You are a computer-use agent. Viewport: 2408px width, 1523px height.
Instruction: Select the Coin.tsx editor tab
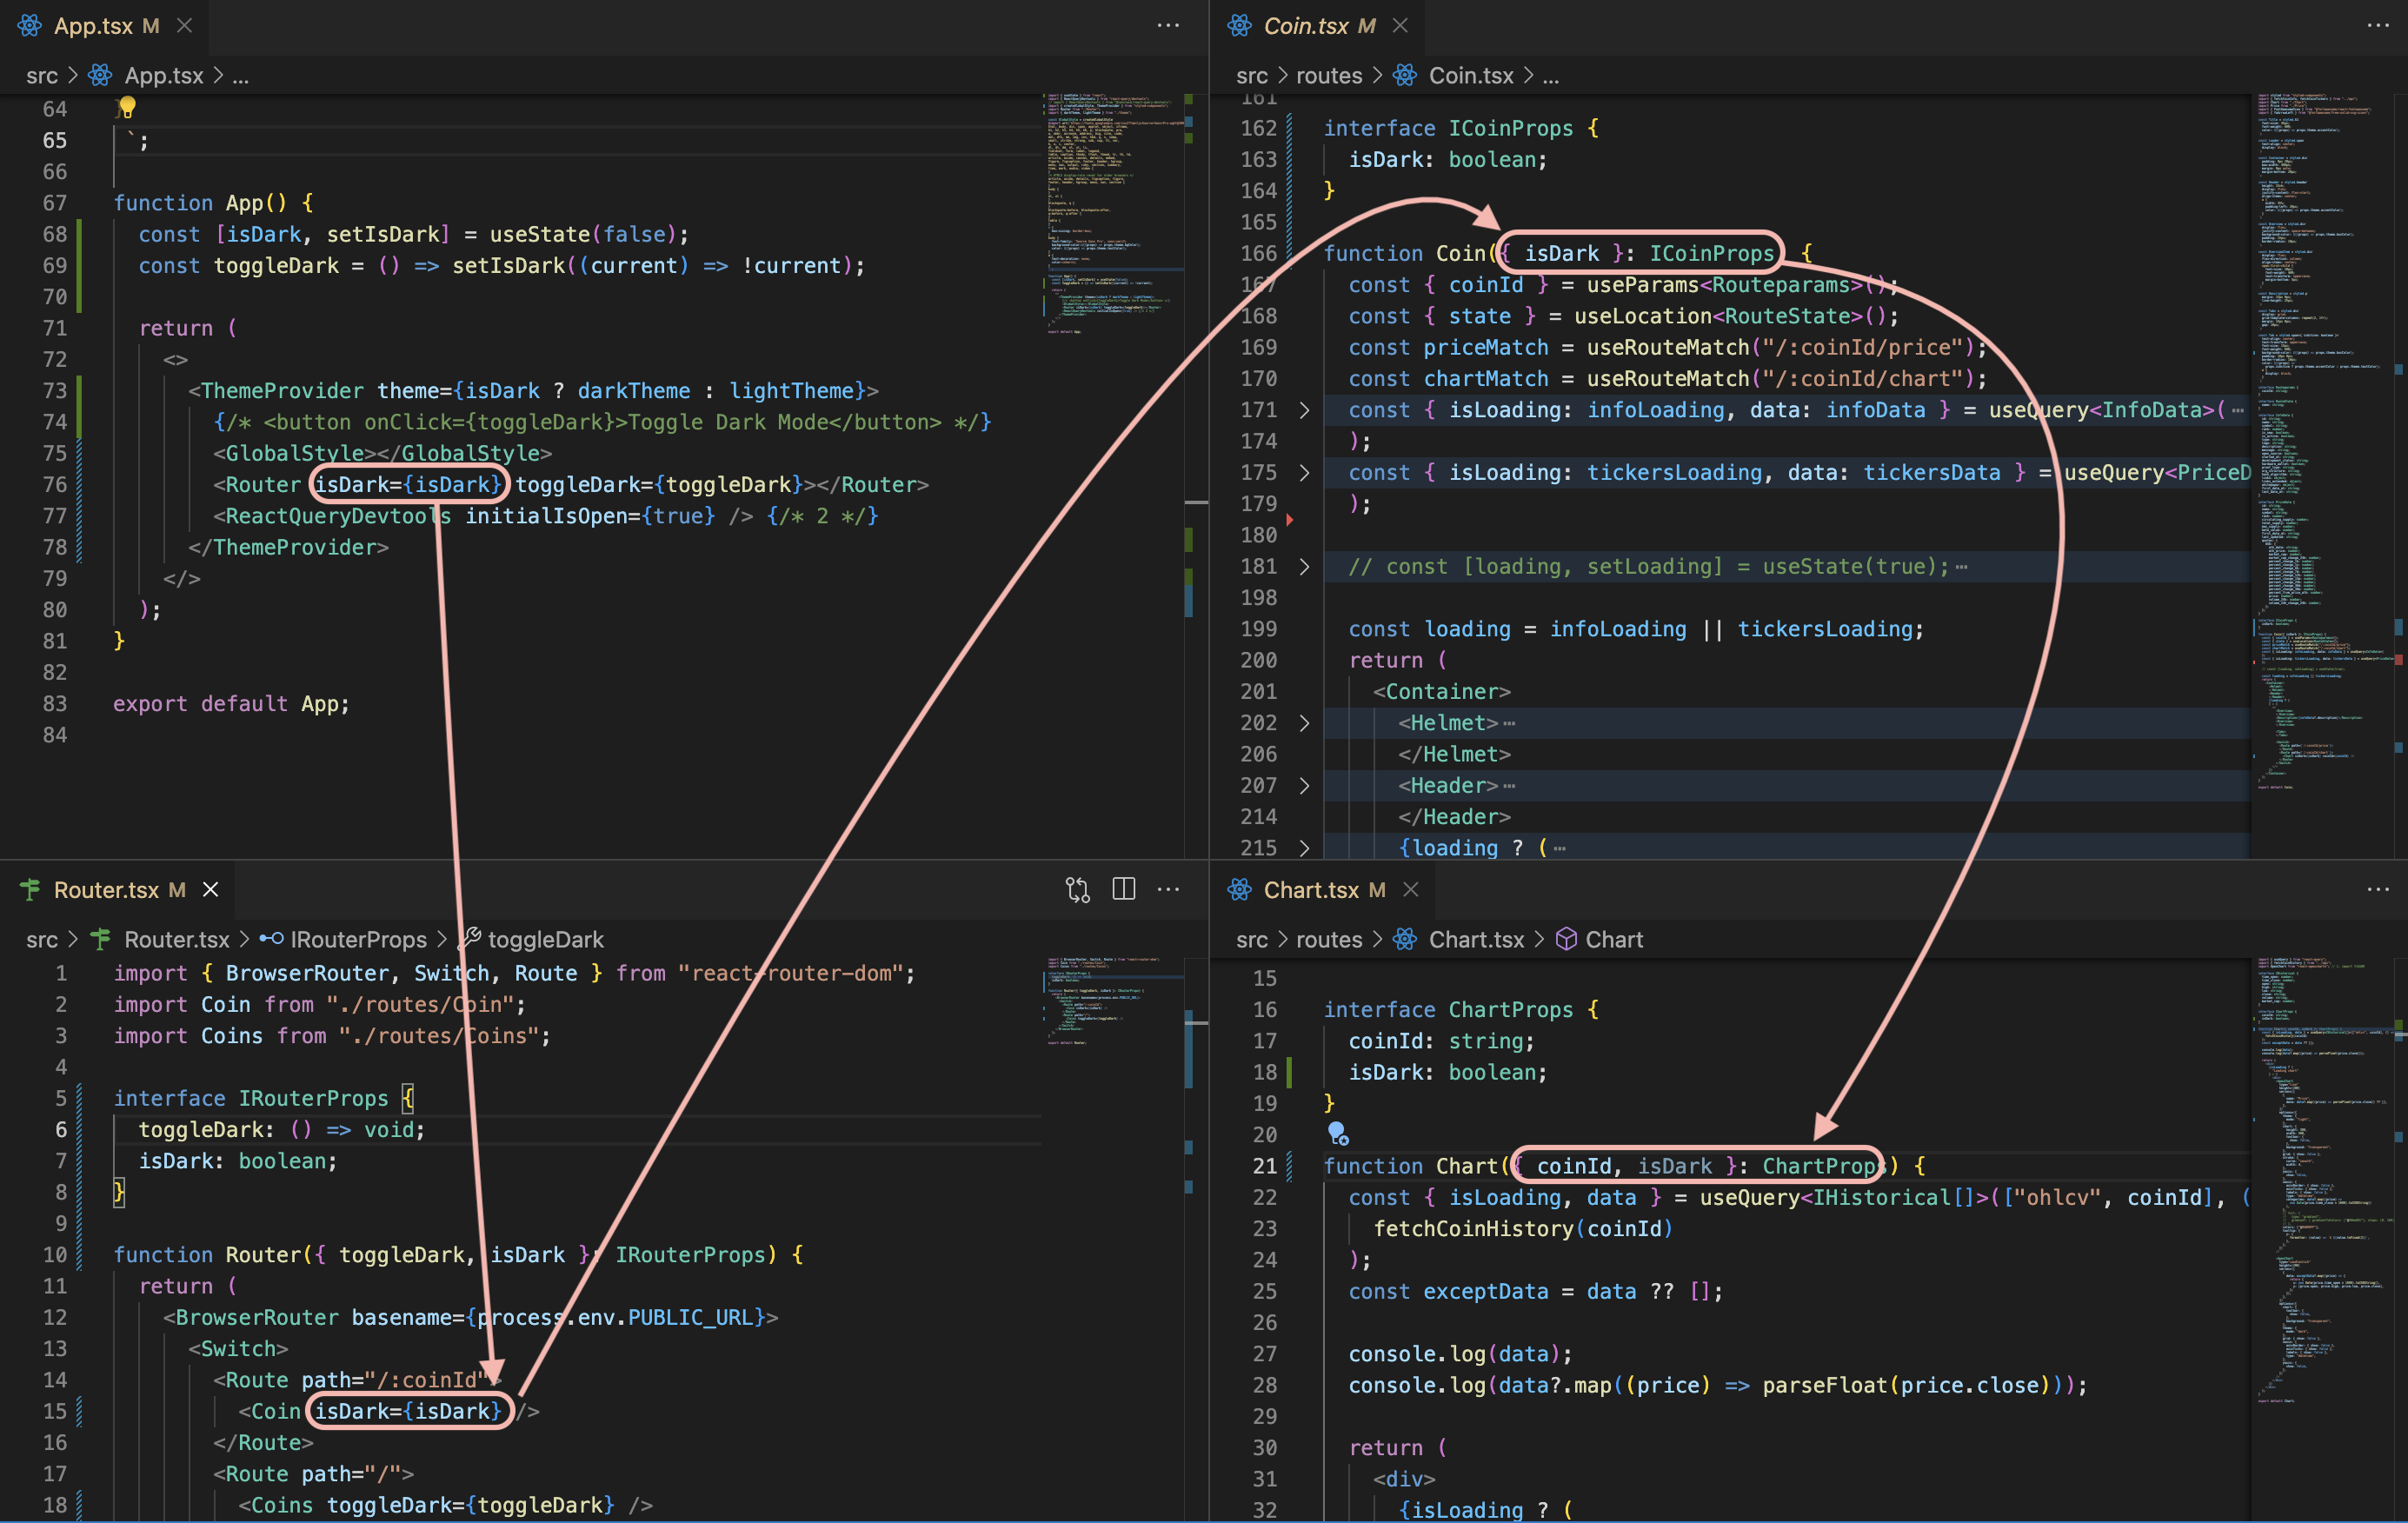point(1305,25)
